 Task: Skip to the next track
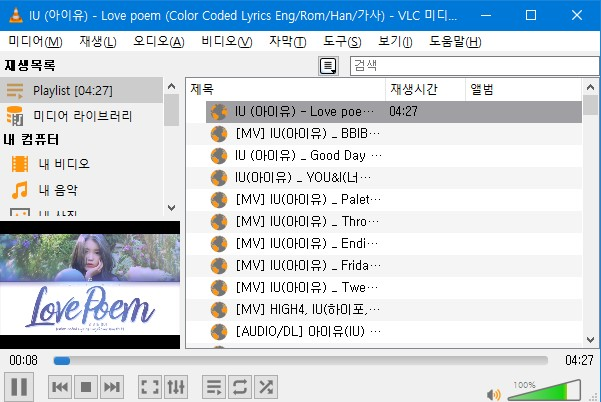112,387
